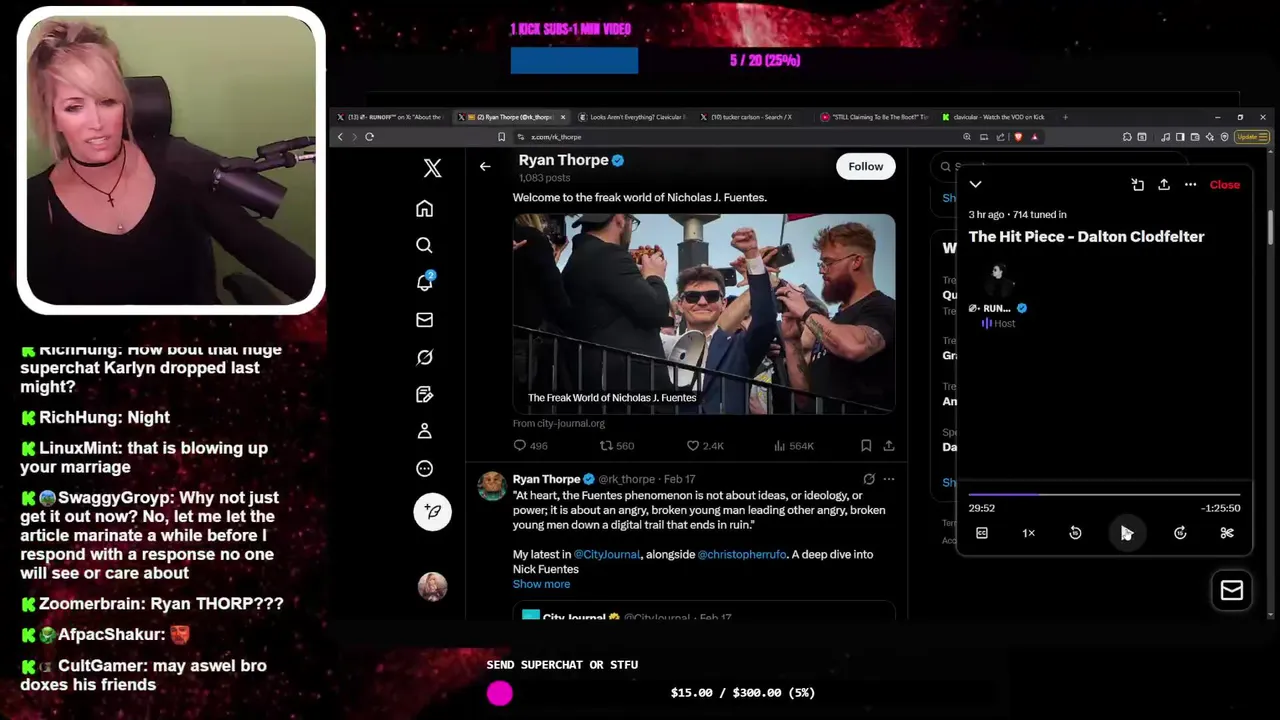Open Messages envelope in X sidebar
Viewport: 1280px width, 720px height.
click(424, 320)
